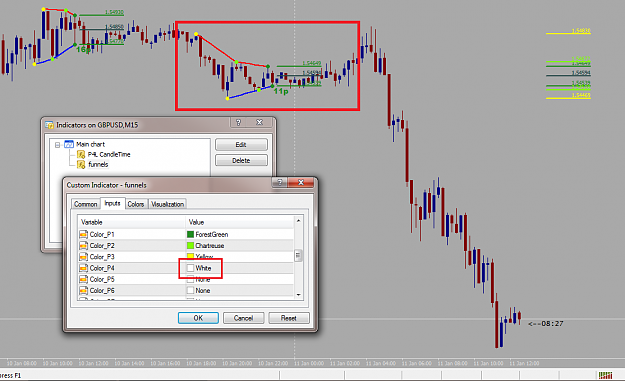Viewport: 625px width, 381px height.
Task: Click the None swatch for Color_P6
Action: click(x=191, y=291)
